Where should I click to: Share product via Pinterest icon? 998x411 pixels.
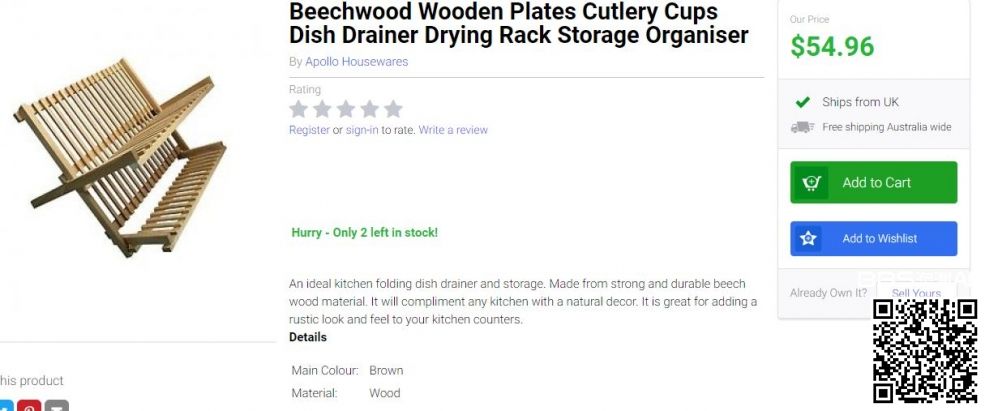(29, 406)
